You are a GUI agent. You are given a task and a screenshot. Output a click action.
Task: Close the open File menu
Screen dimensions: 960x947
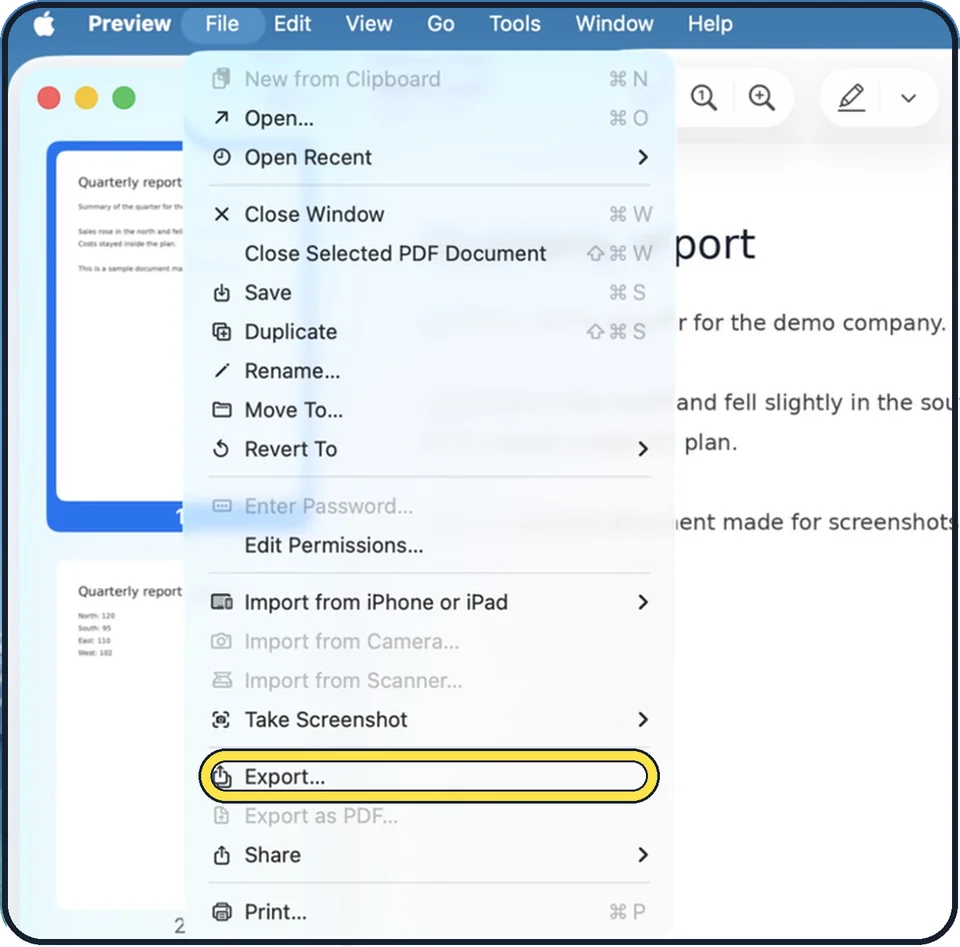[x=222, y=24]
